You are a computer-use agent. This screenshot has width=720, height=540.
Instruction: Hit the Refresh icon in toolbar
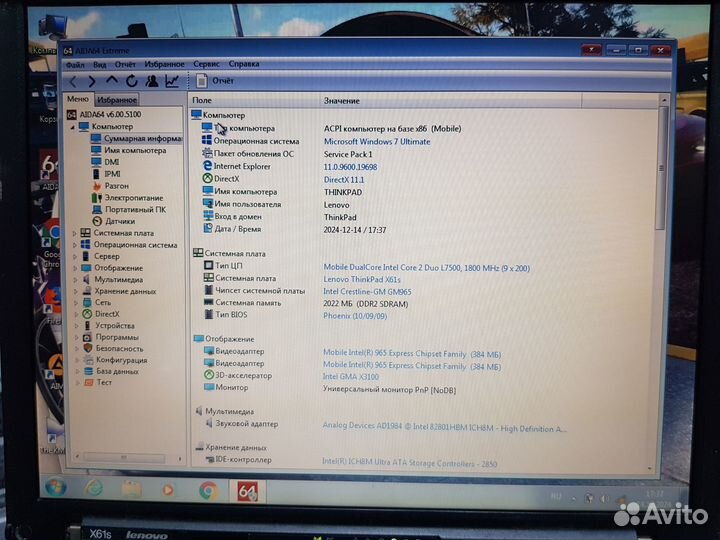[x=132, y=81]
